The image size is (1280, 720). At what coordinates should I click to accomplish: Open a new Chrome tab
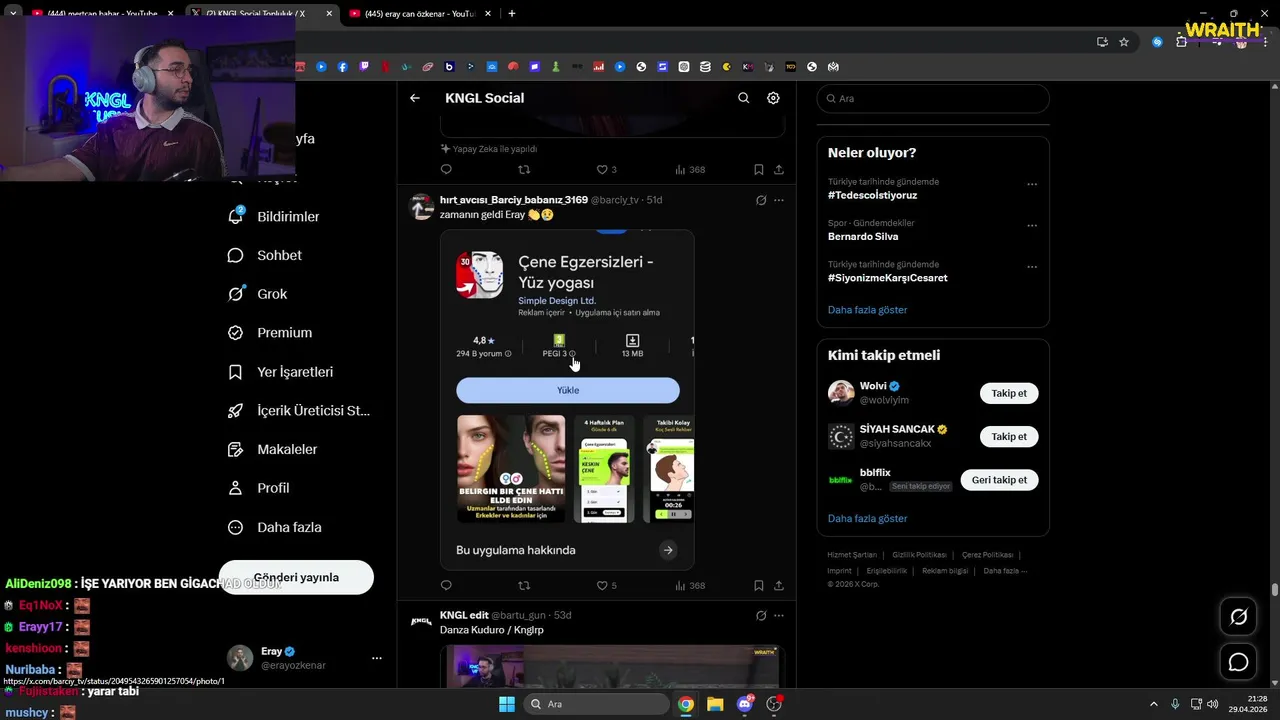click(512, 14)
